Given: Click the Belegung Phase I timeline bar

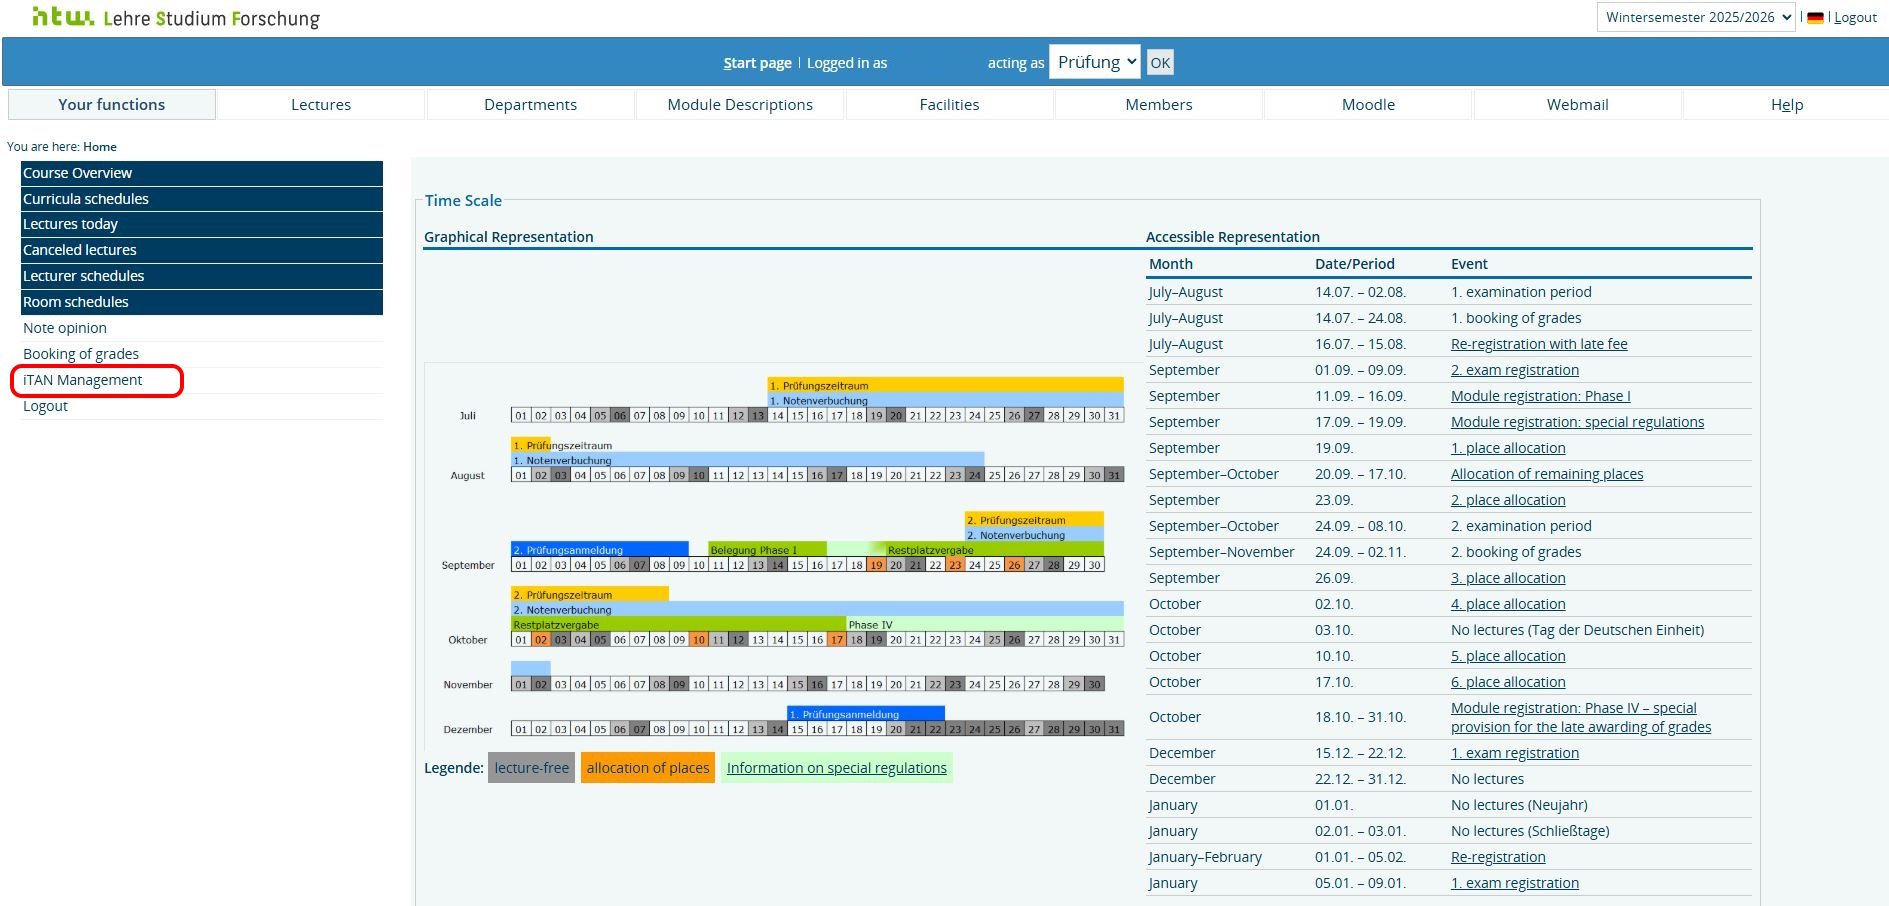Looking at the screenshot, I should 766,549.
